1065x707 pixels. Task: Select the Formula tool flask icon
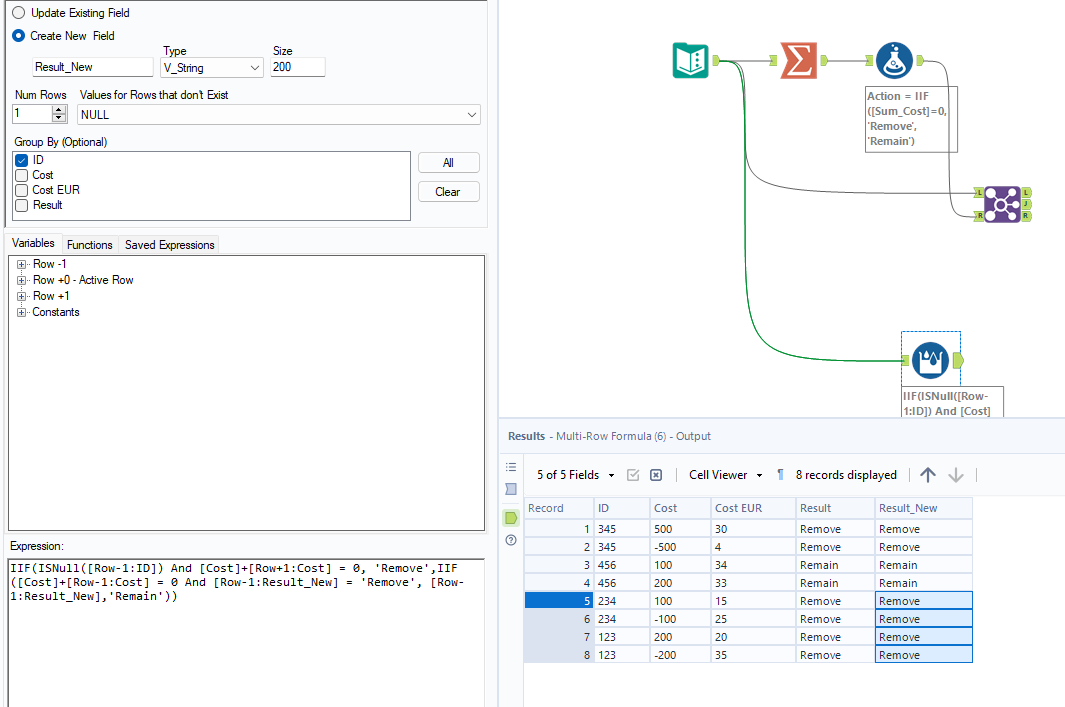pos(893,61)
